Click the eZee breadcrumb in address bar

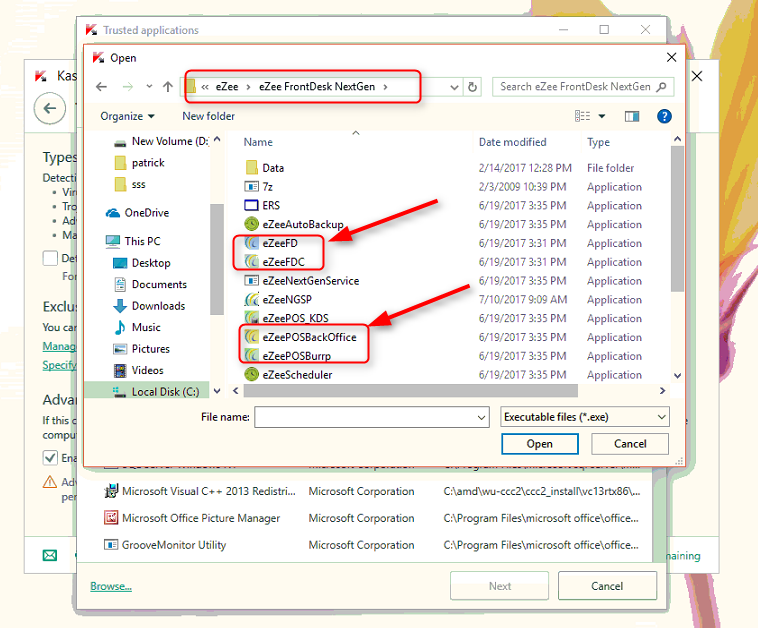coord(227,87)
